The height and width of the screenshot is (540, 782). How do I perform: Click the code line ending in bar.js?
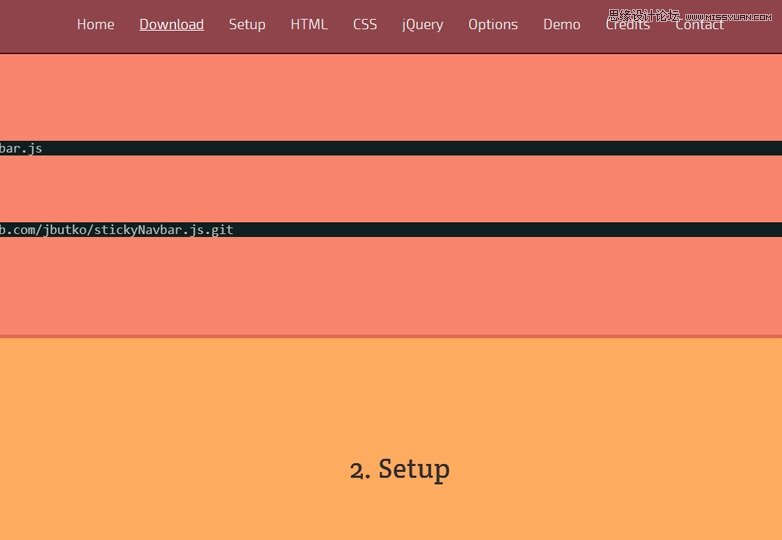coord(391,148)
